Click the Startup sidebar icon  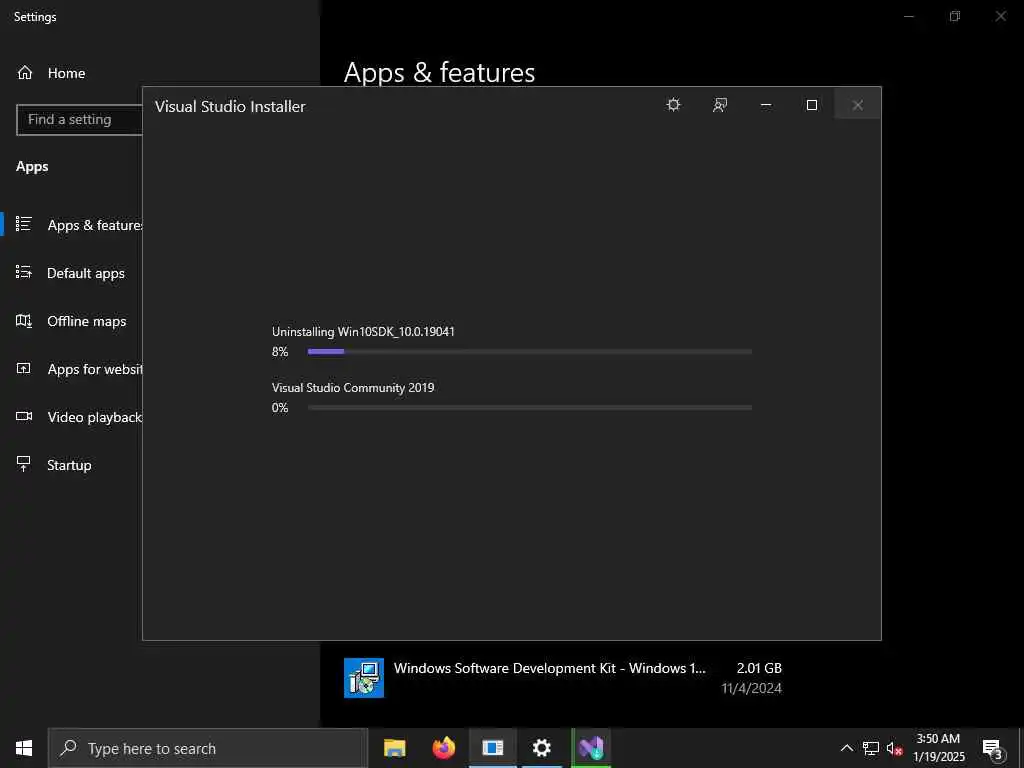coord(24,464)
